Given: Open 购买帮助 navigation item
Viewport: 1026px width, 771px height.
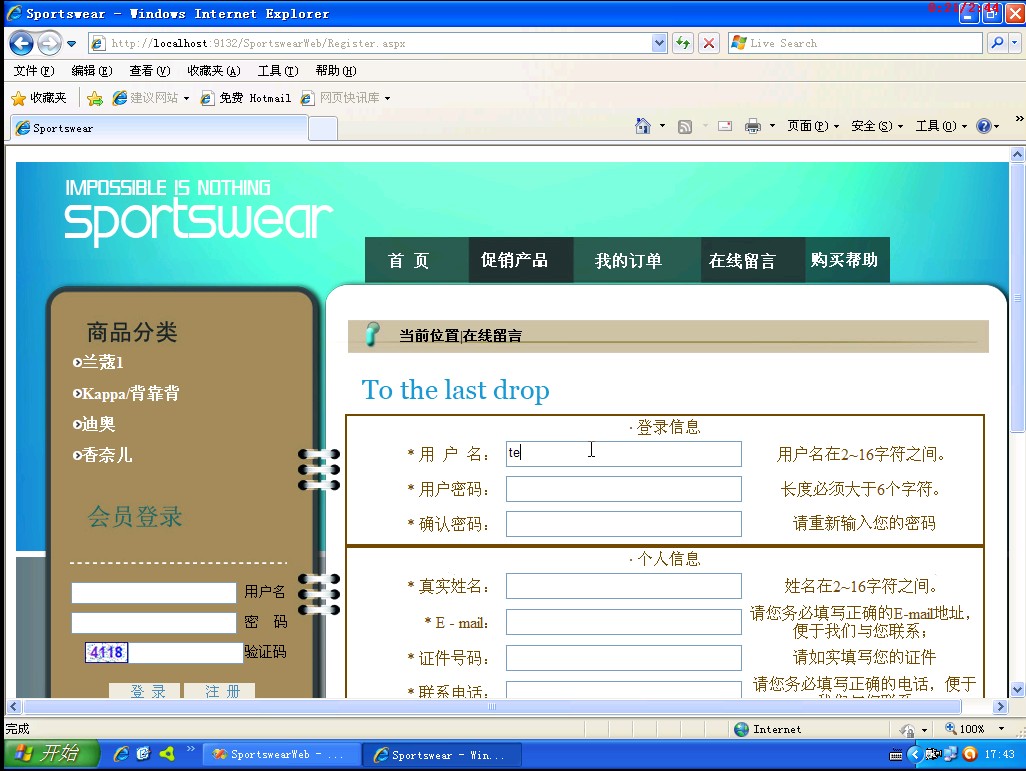Looking at the screenshot, I should pos(847,260).
